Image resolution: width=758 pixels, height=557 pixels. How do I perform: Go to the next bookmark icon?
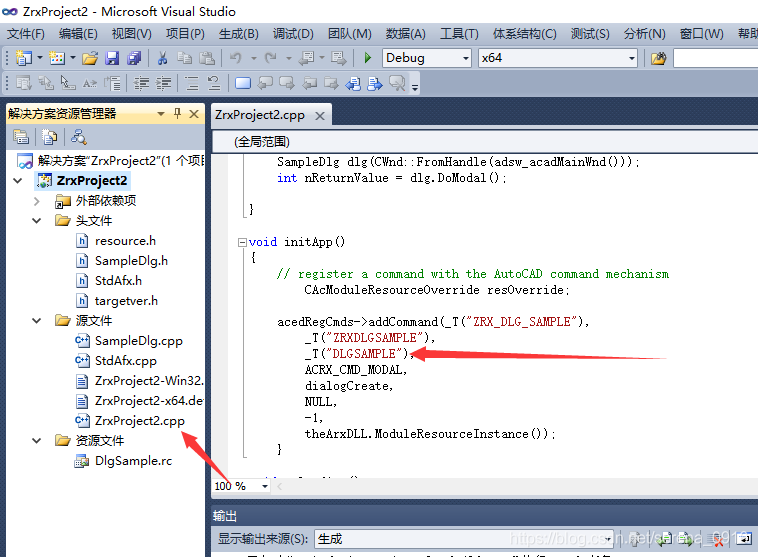click(287, 84)
